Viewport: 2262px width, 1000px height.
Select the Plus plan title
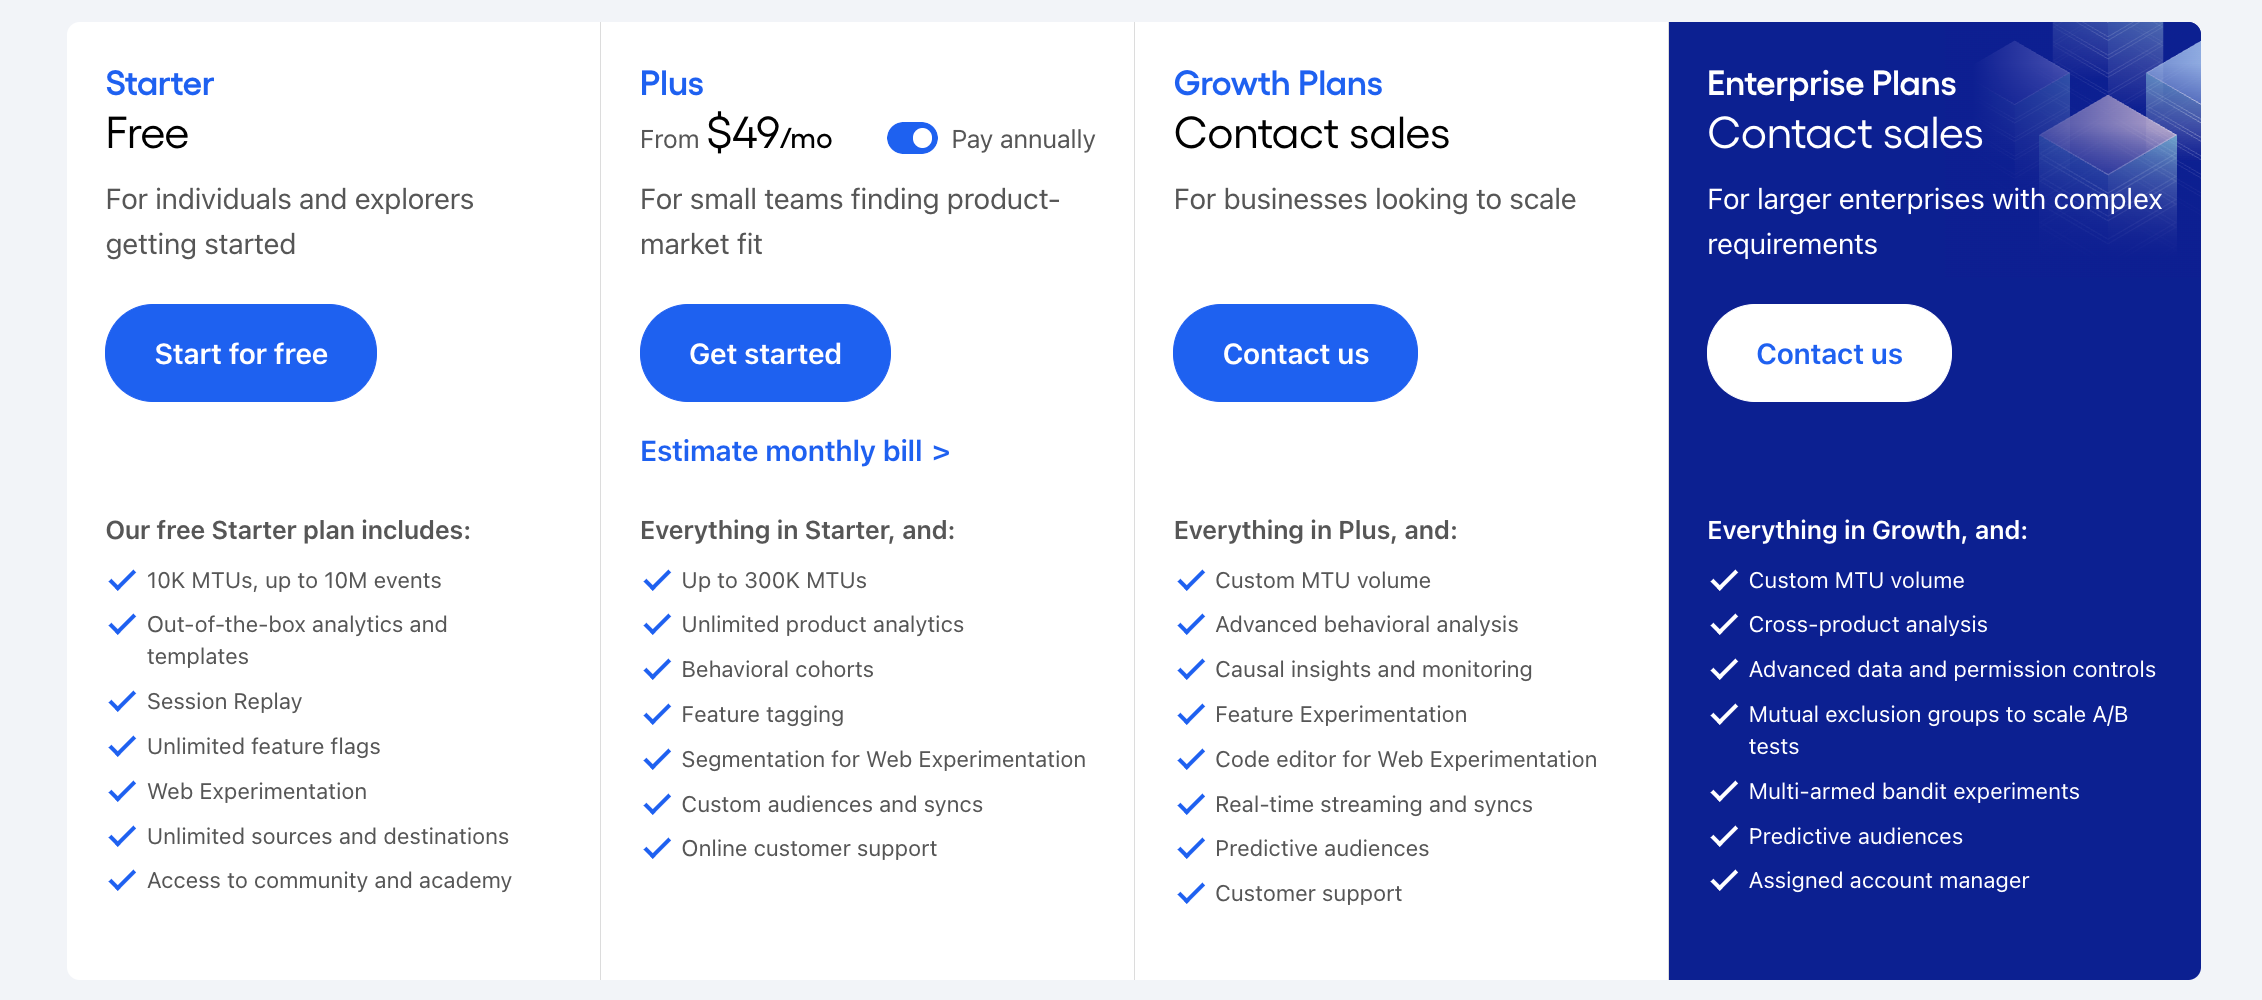tap(672, 83)
